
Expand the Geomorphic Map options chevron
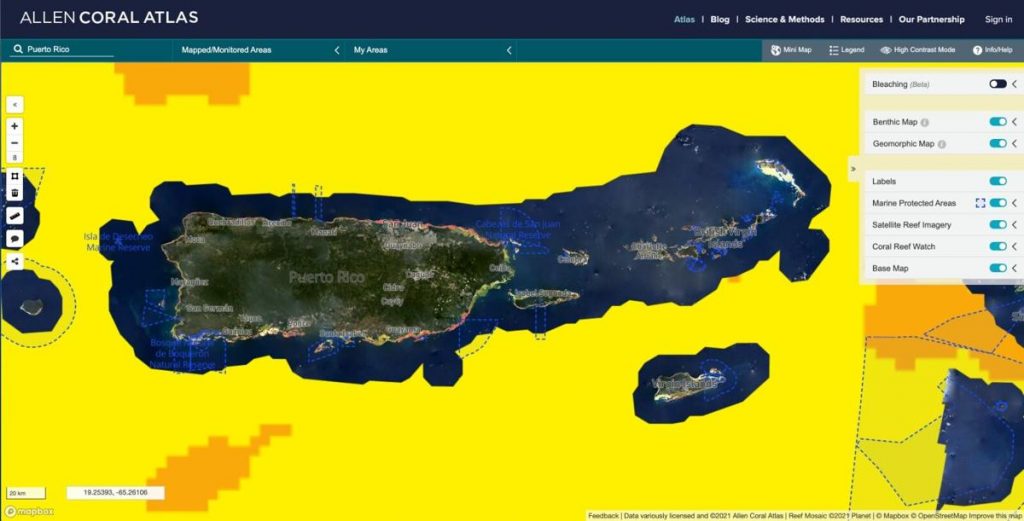pyautogui.click(x=1014, y=144)
